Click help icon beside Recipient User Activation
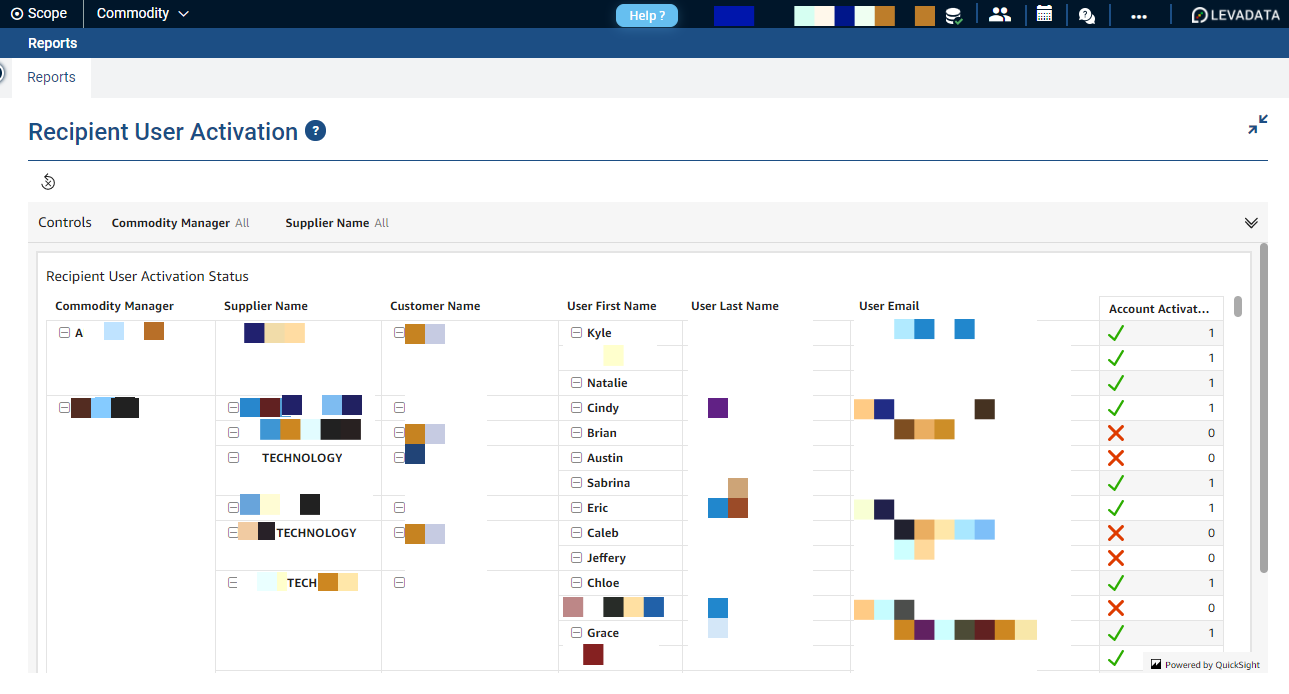 click(x=315, y=131)
